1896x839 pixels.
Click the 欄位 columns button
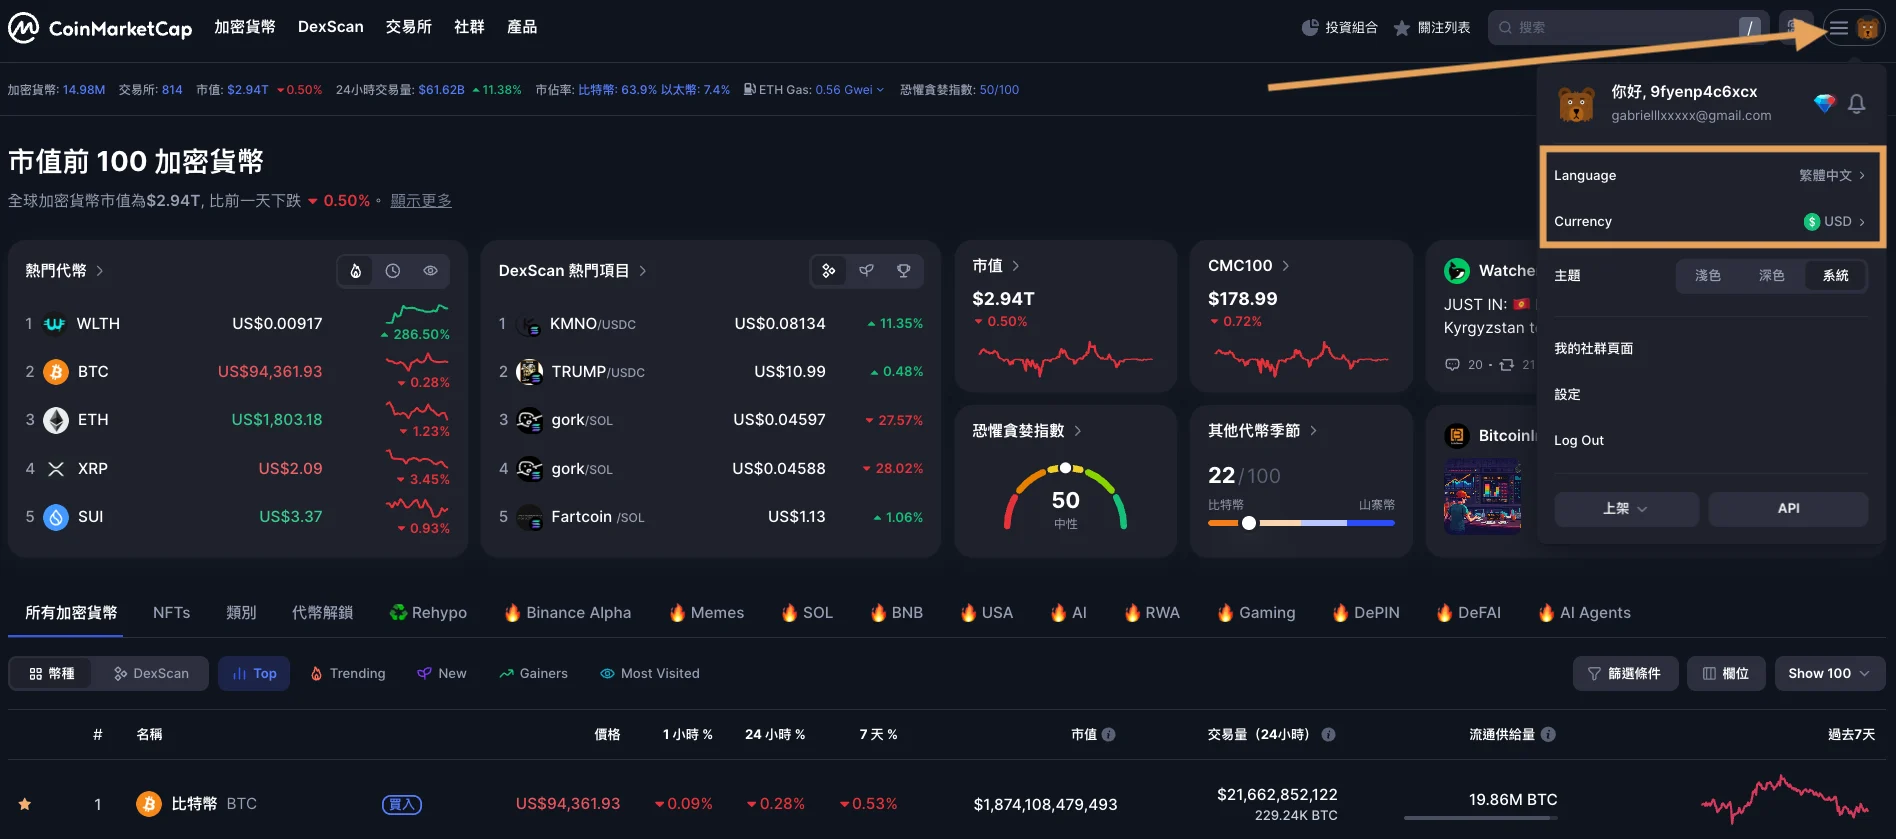click(1726, 674)
